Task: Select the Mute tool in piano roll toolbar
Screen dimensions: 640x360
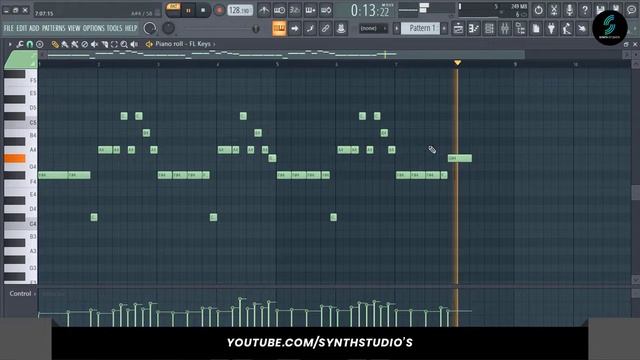Action: [94, 44]
